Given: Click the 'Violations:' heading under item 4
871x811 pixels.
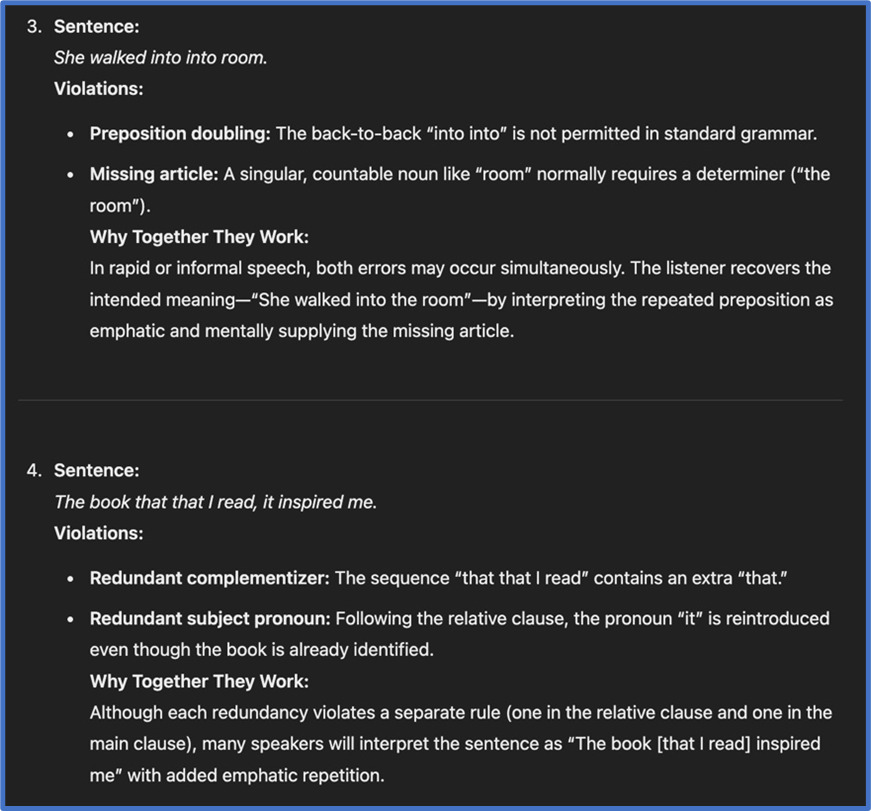Looking at the screenshot, I should click(98, 533).
